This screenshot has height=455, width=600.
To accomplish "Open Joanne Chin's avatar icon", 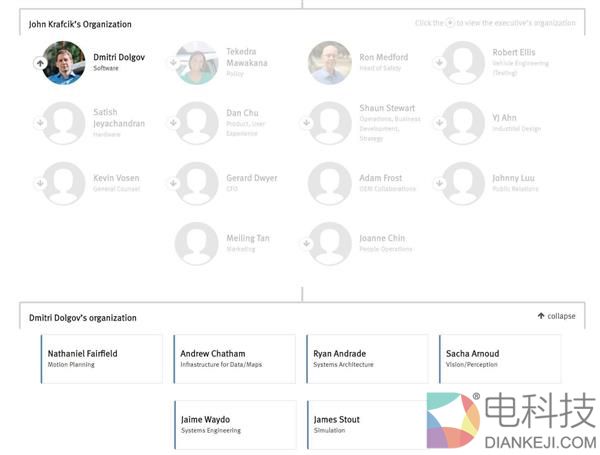I will pos(330,243).
